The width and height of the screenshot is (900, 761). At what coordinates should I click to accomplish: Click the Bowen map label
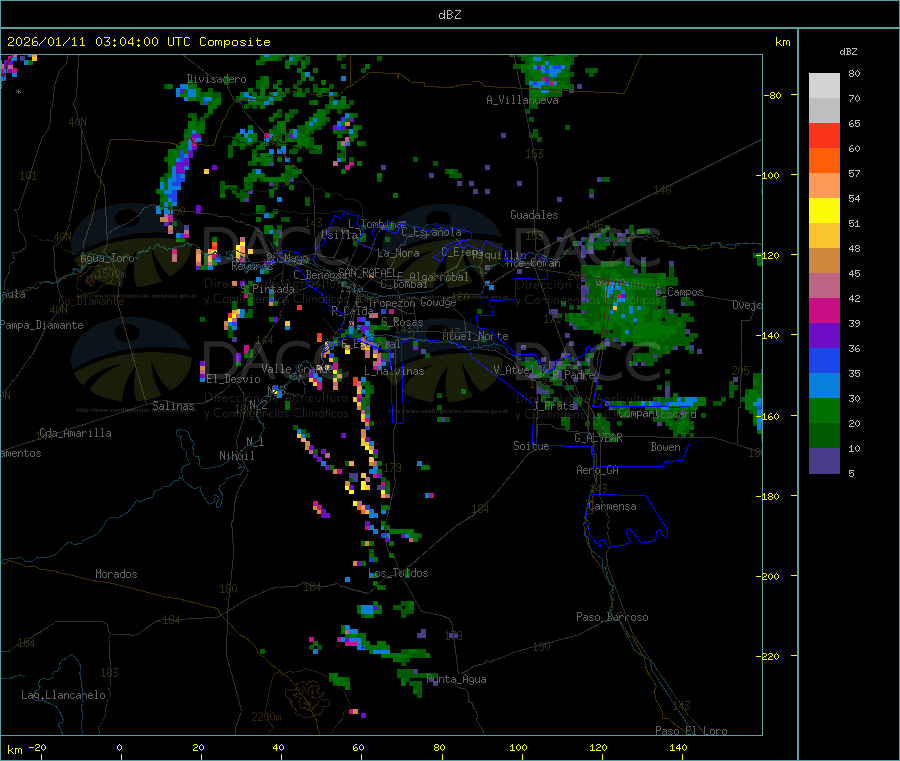point(665,447)
